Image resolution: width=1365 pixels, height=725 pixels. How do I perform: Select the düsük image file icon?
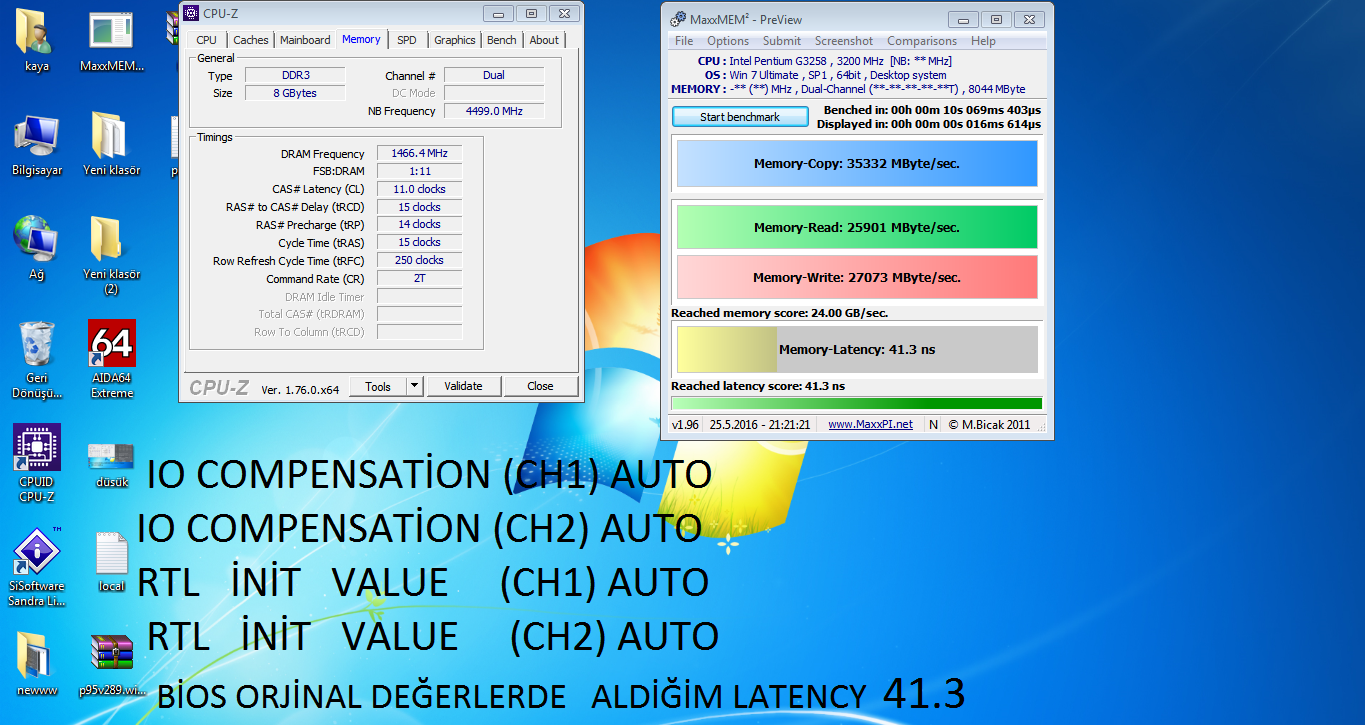pos(111,457)
